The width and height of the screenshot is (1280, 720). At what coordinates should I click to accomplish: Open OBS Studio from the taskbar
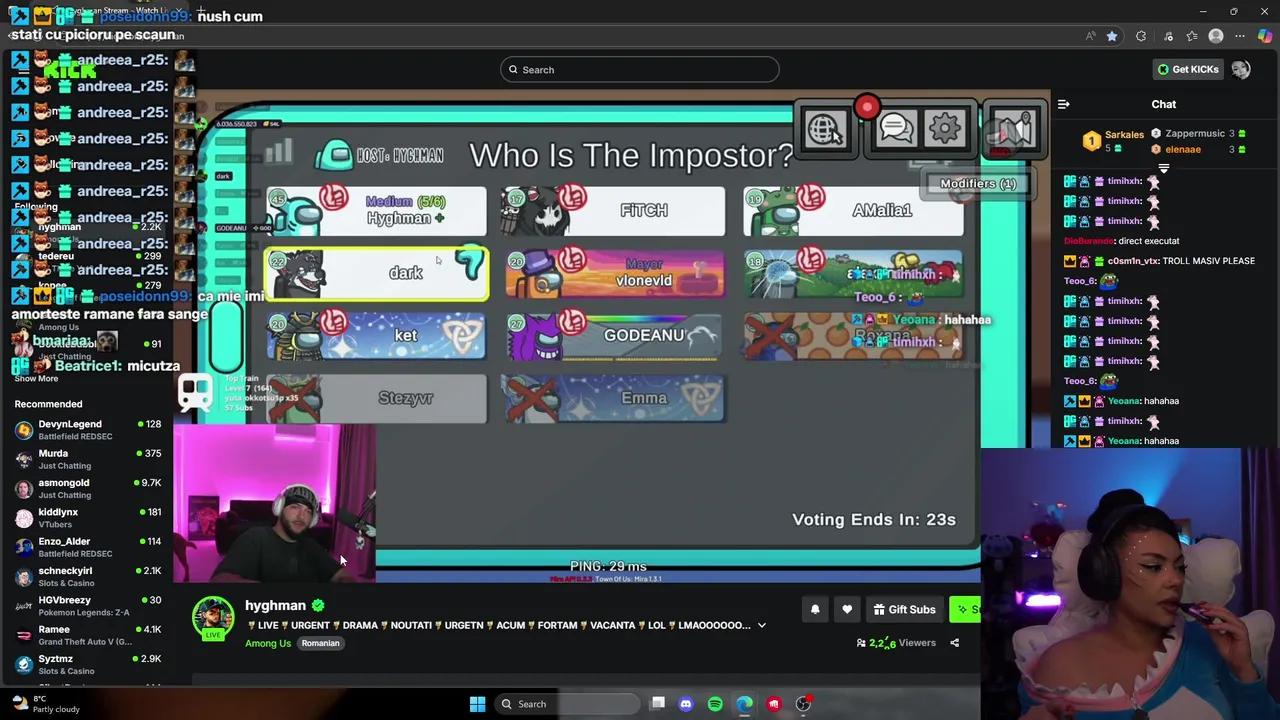point(803,704)
